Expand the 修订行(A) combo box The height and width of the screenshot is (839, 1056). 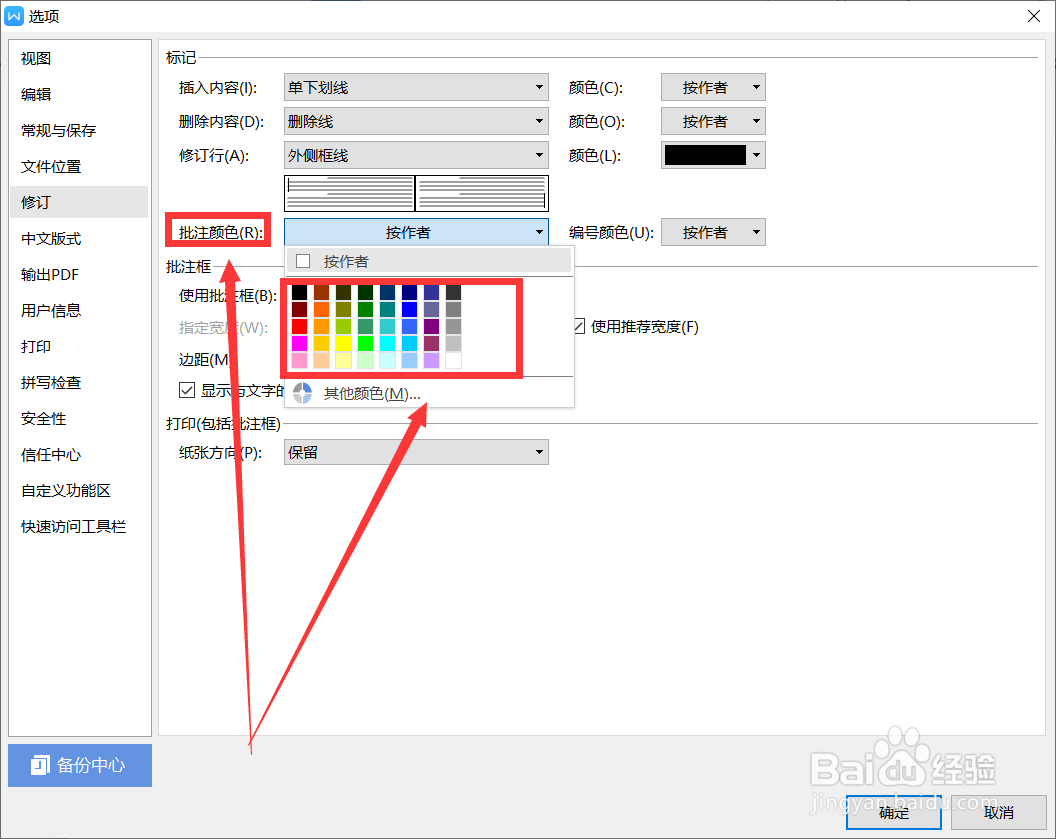[x=416, y=156]
